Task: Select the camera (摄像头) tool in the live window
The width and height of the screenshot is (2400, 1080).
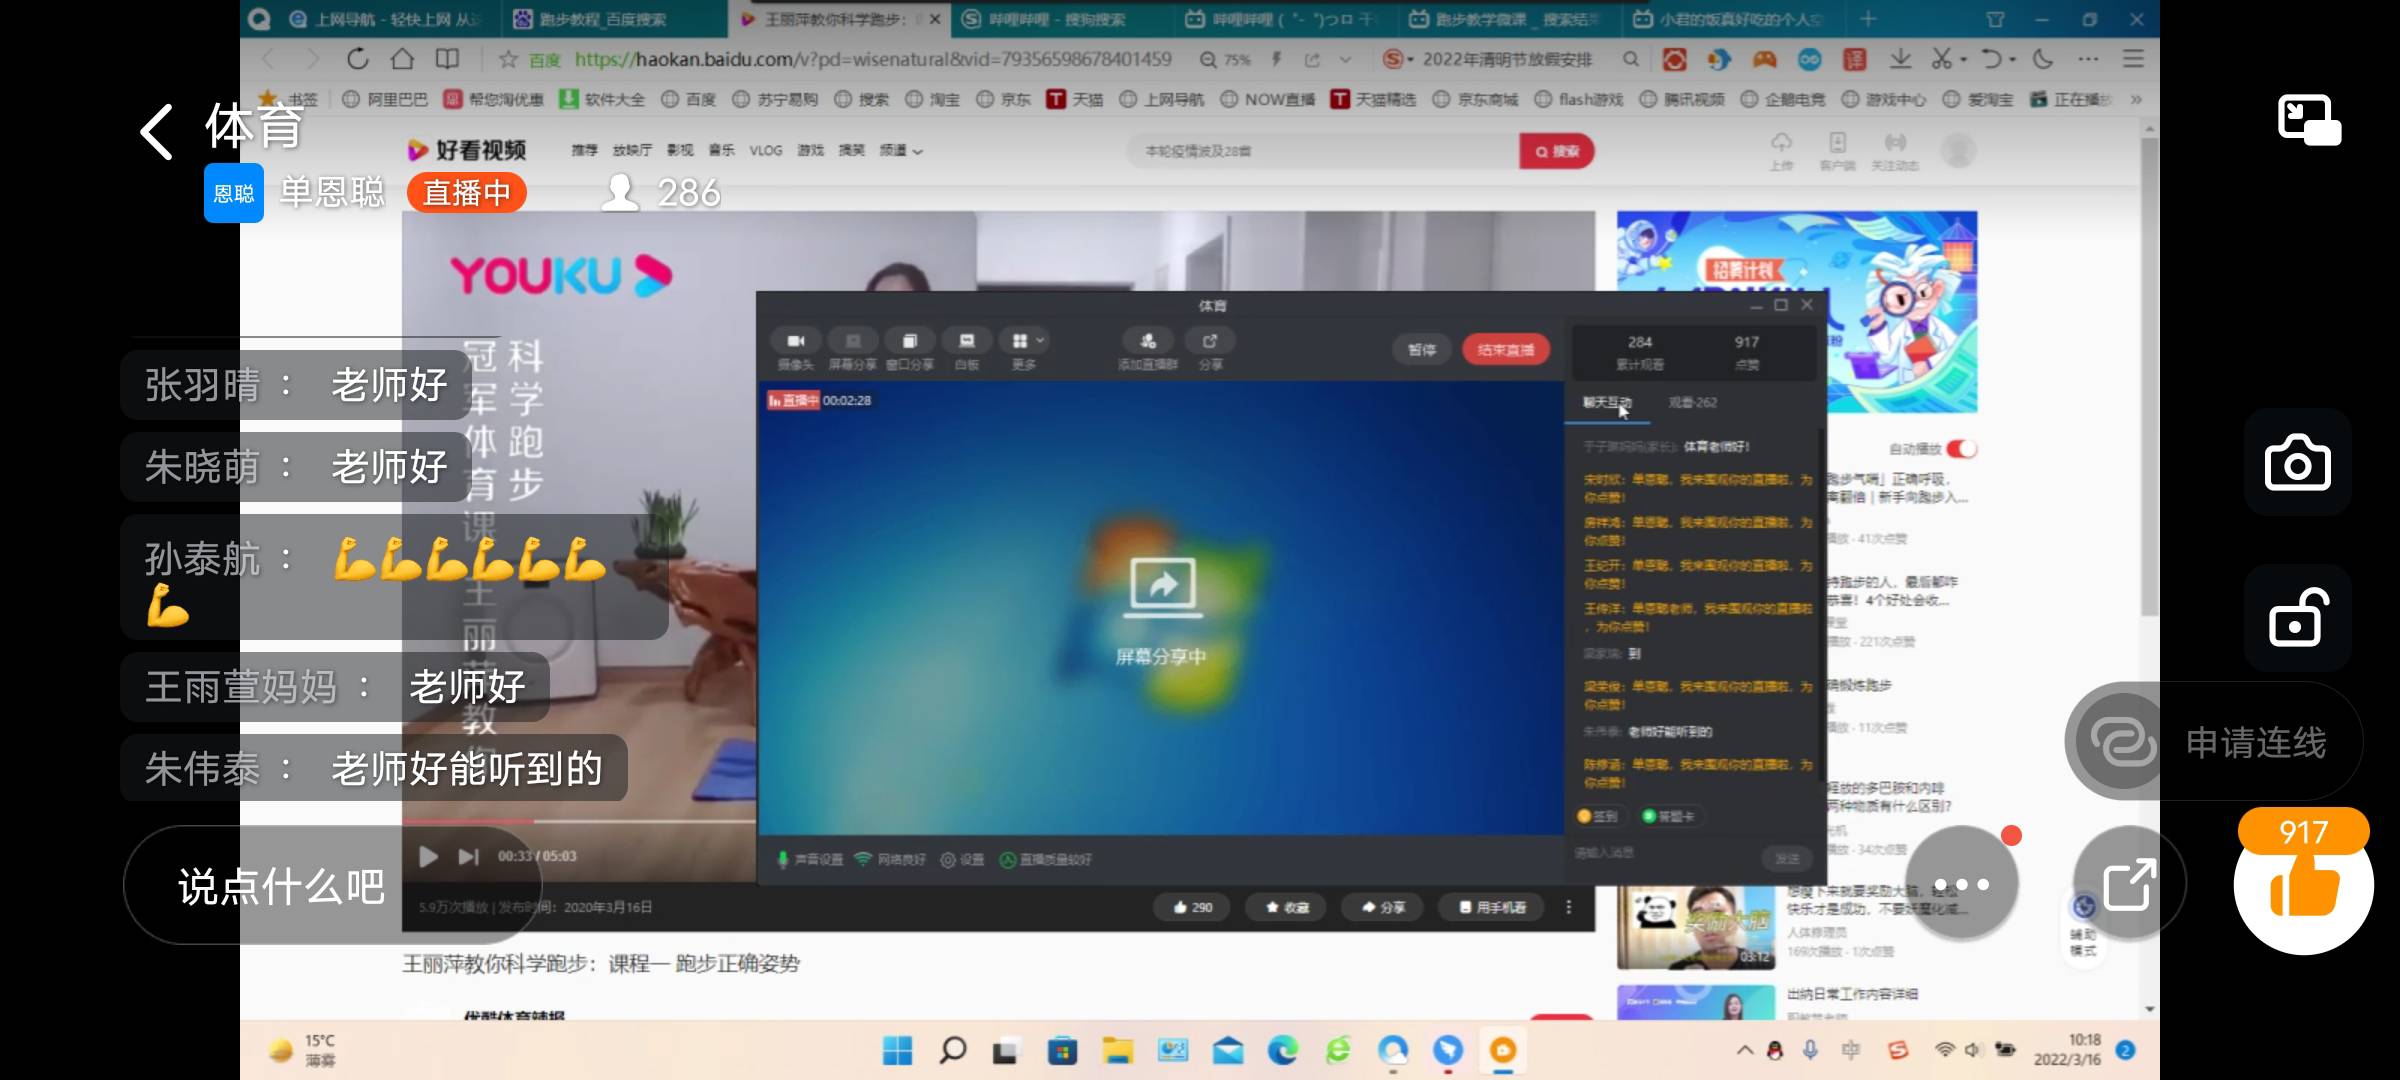Action: click(x=796, y=340)
